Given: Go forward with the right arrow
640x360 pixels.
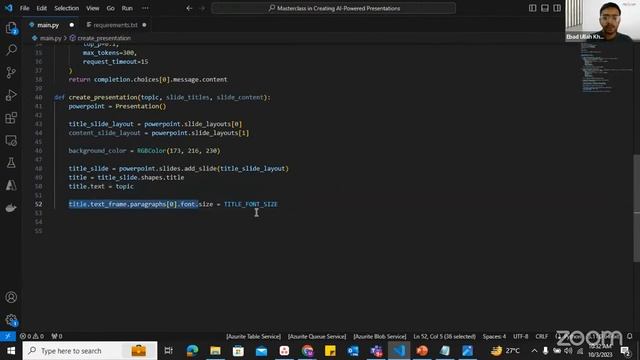Looking at the screenshot, I should [x=202, y=8].
